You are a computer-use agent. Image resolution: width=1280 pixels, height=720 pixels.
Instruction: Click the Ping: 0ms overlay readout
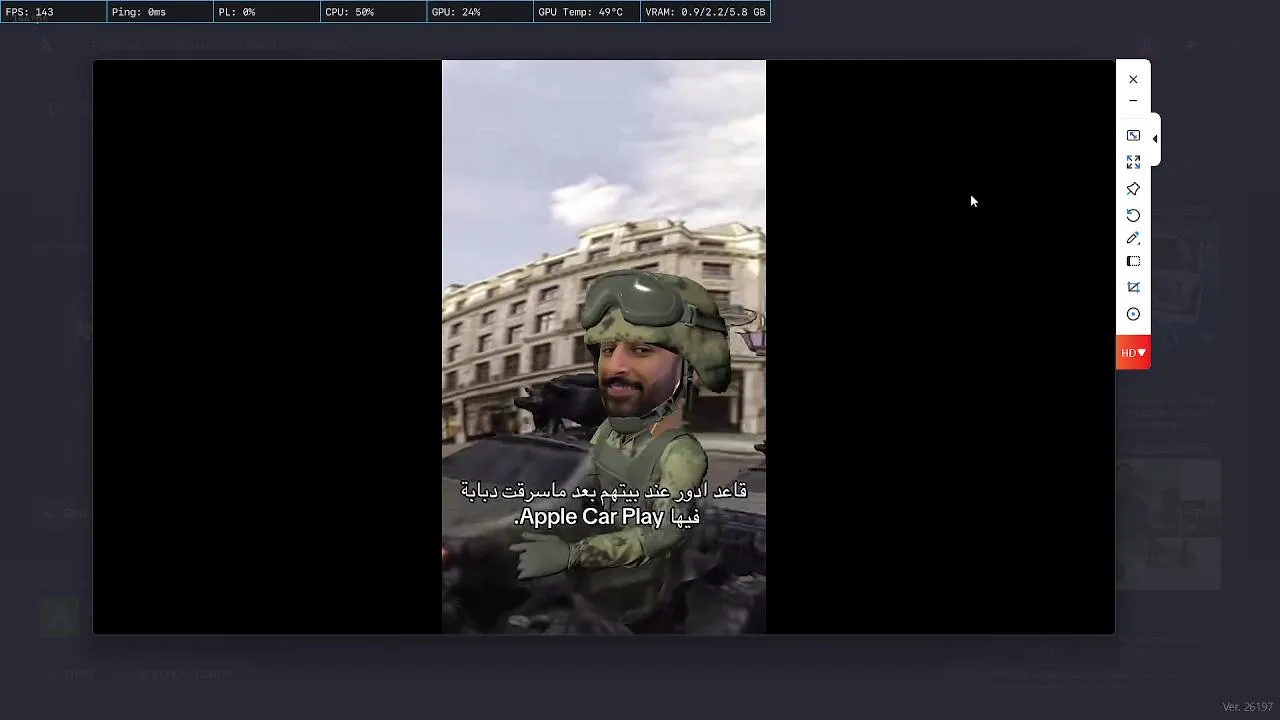coord(160,12)
